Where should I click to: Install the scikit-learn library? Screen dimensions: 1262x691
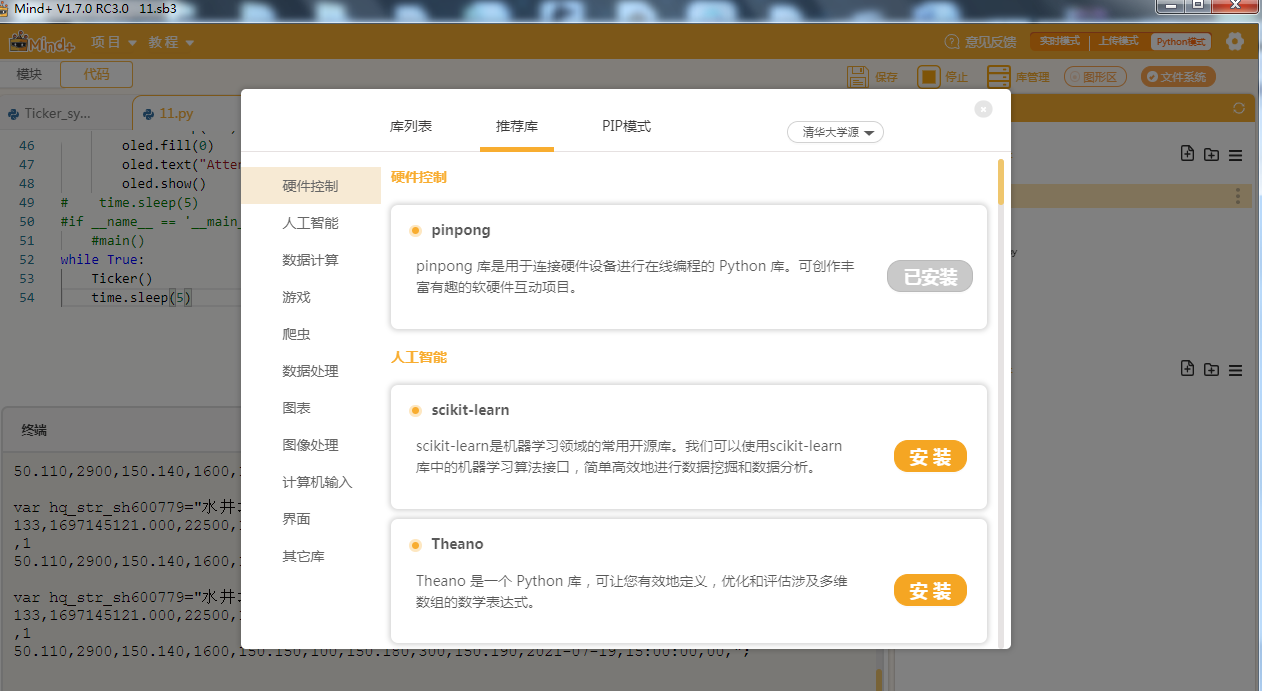click(930, 457)
